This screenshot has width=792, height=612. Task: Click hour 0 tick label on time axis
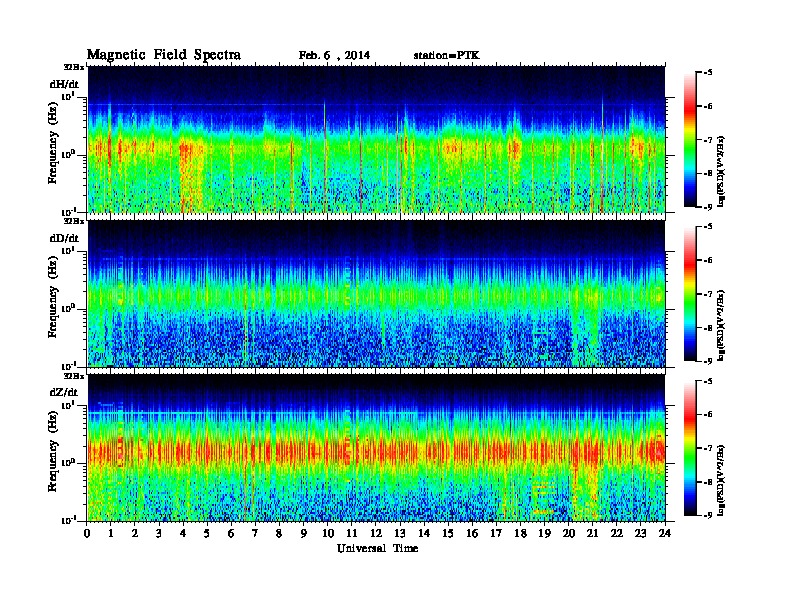(x=87, y=533)
